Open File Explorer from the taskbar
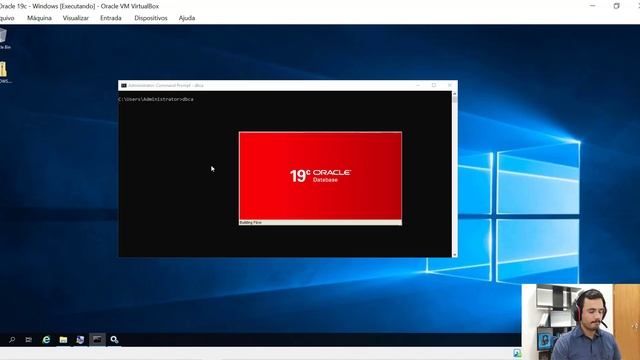Viewport: 640px width, 360px height. pos(63,340)
